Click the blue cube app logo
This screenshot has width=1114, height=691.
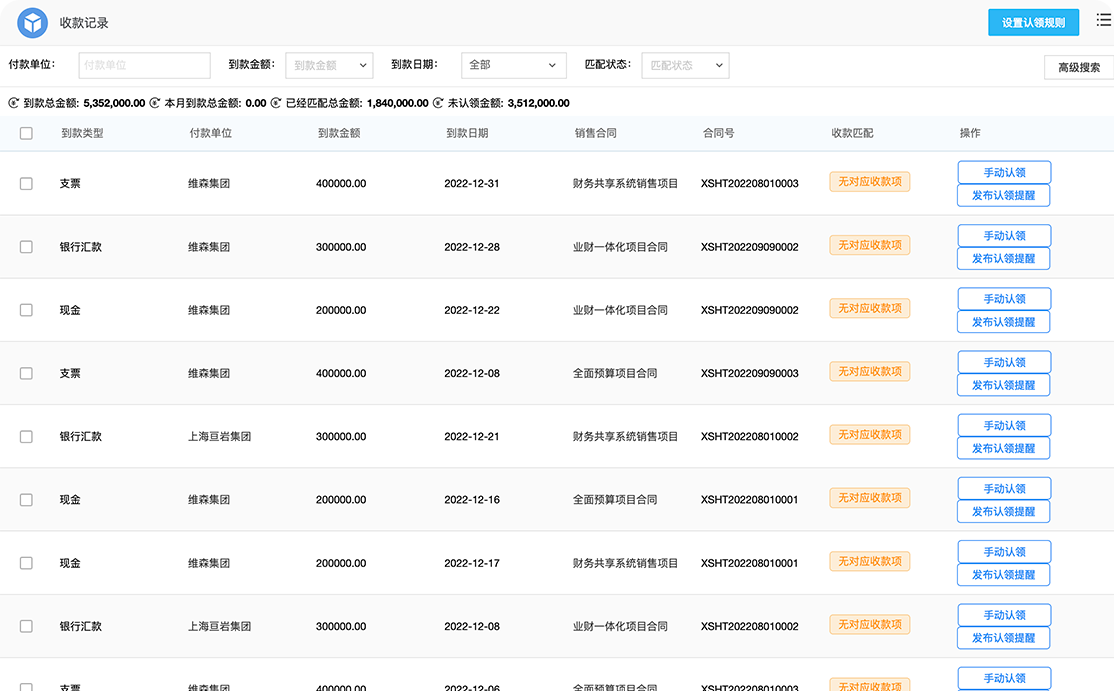[x=33, y=22]
